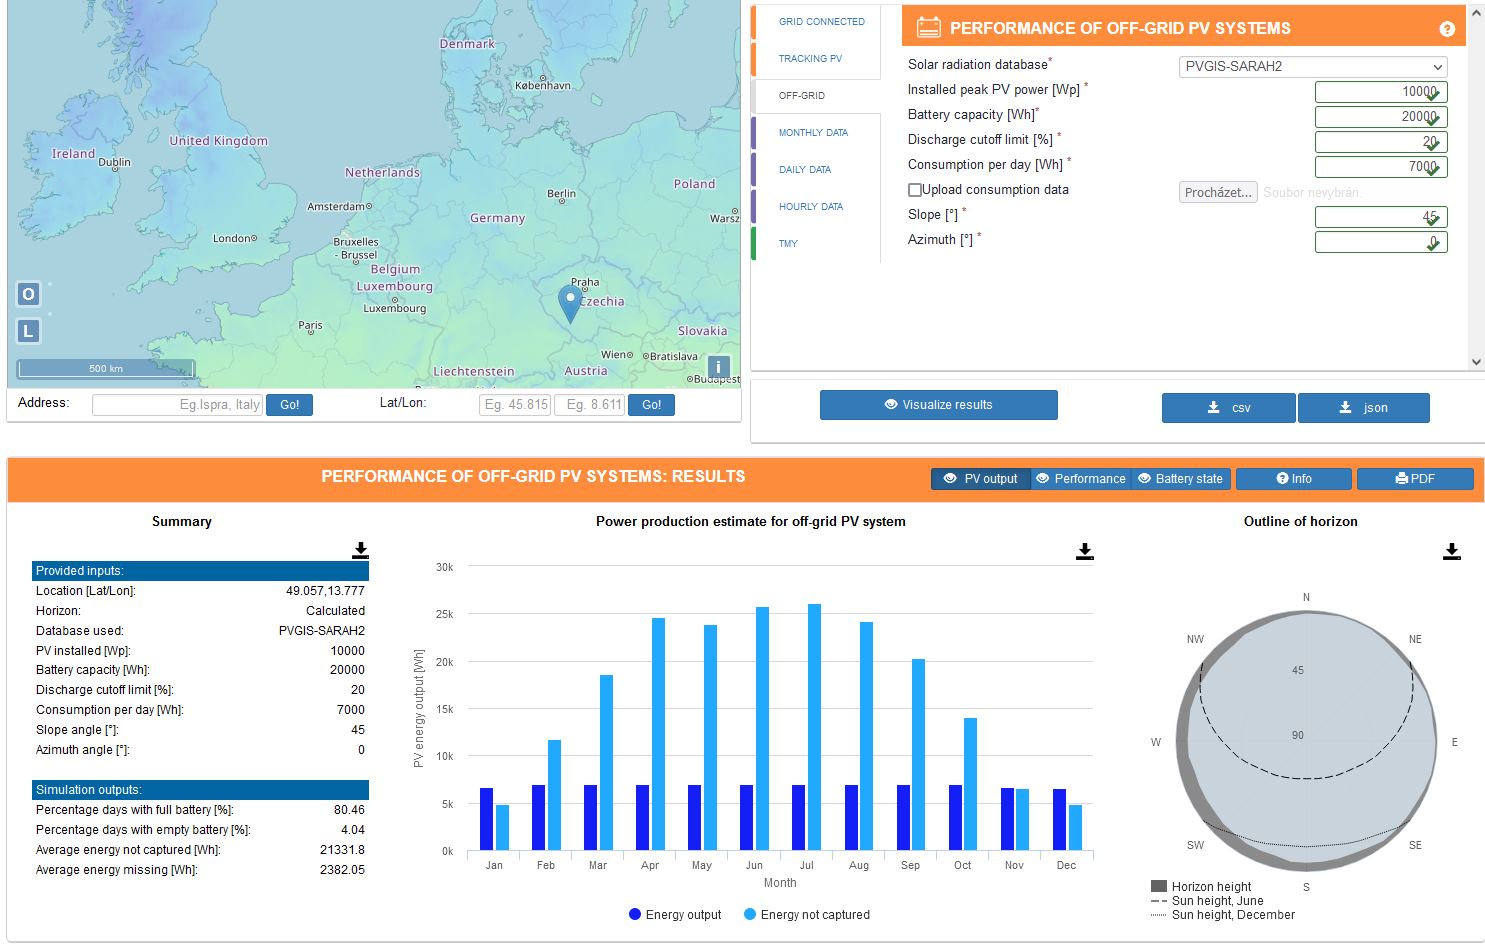Download the Summary table data
This screenshot has height=950, width=1485.
[x=360, y=550]
